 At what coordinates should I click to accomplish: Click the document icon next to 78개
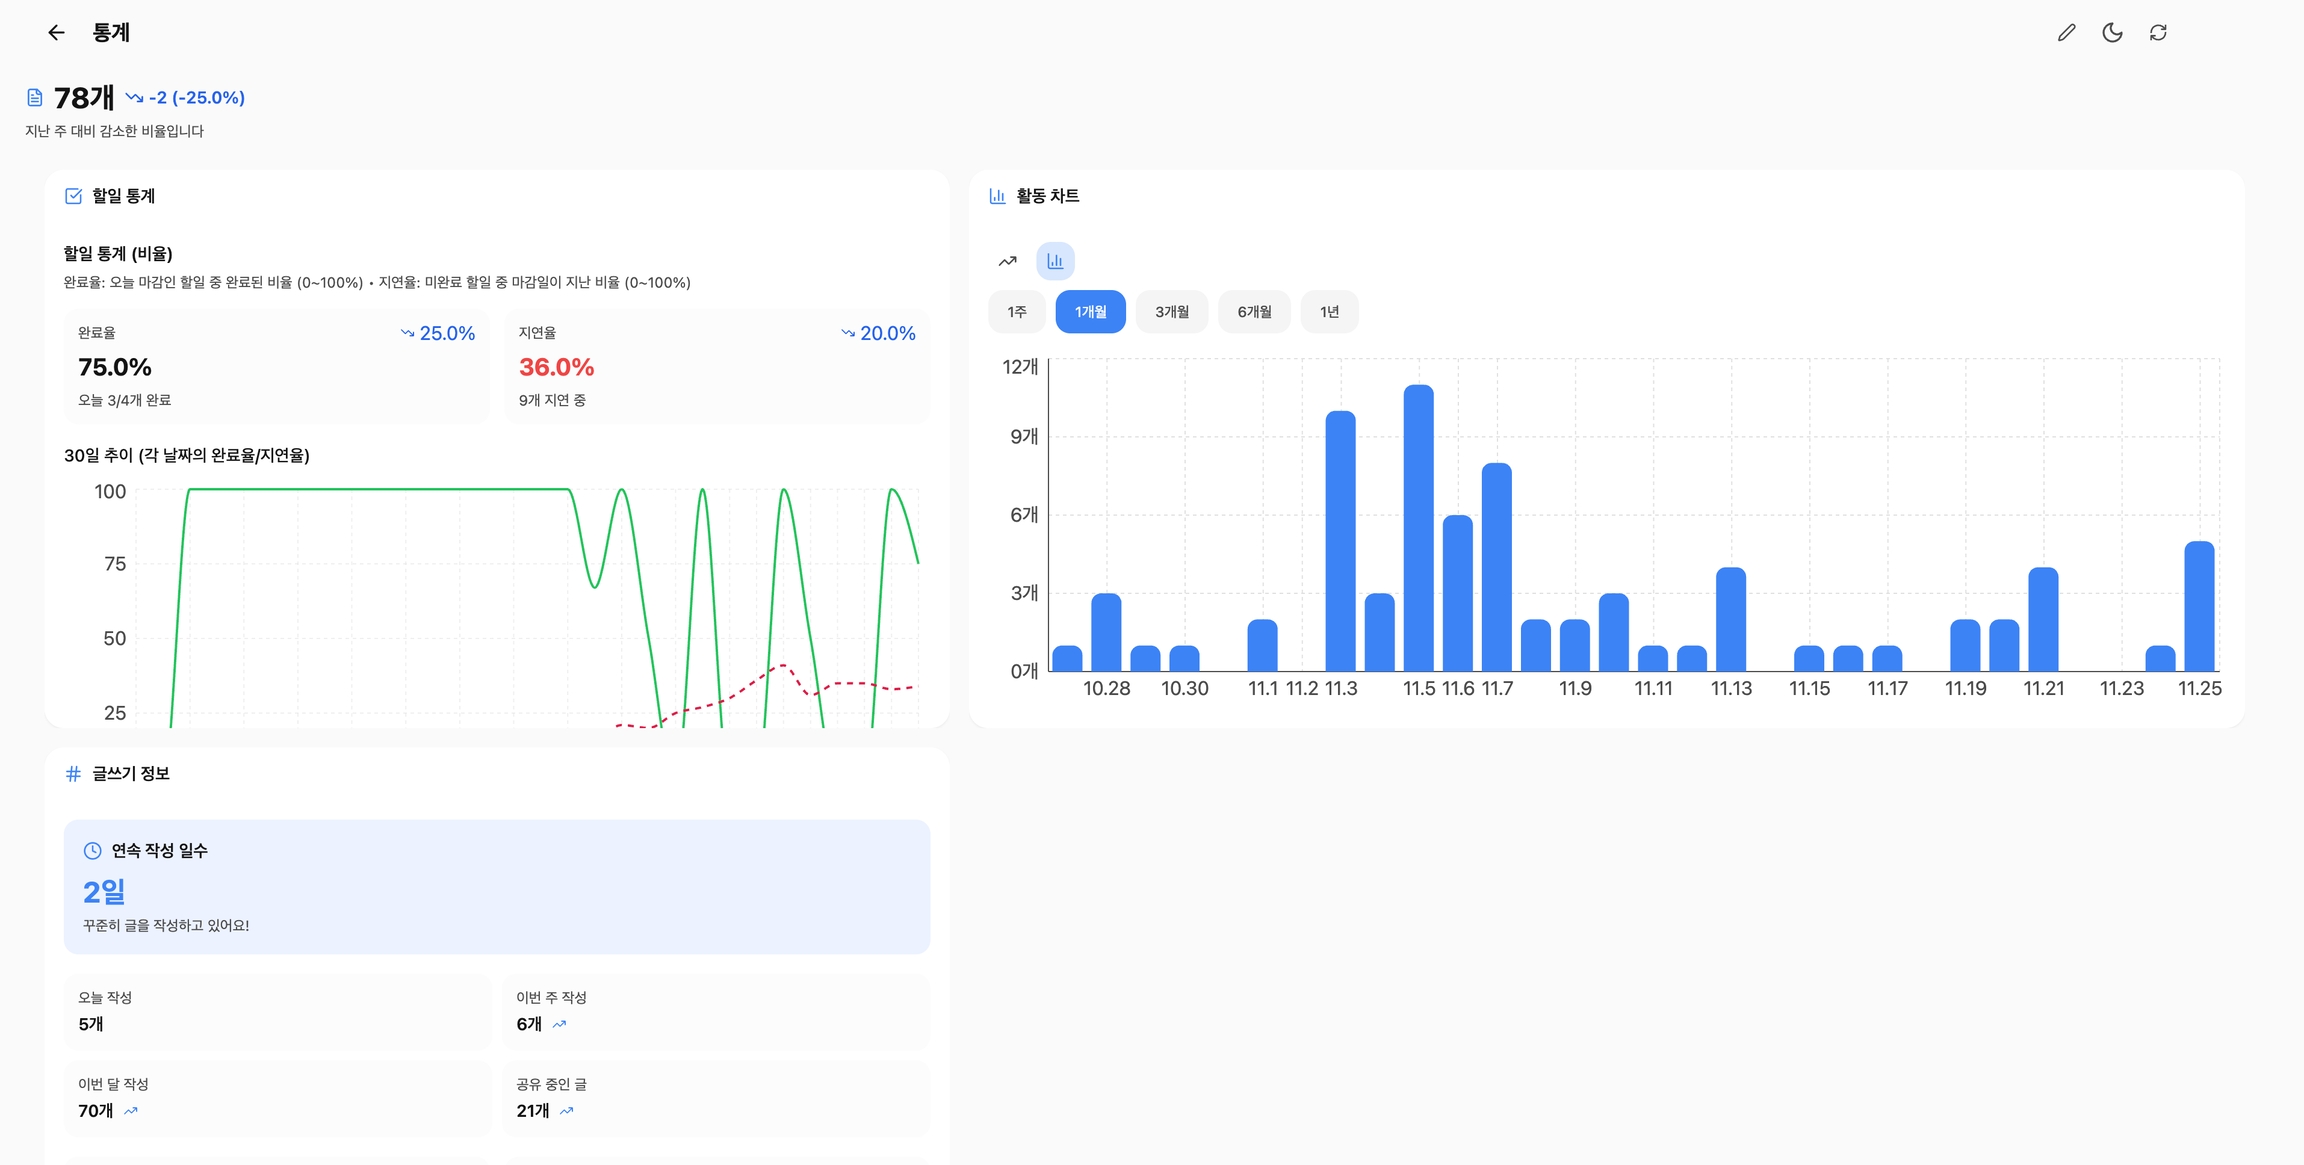tap(35, 98)
